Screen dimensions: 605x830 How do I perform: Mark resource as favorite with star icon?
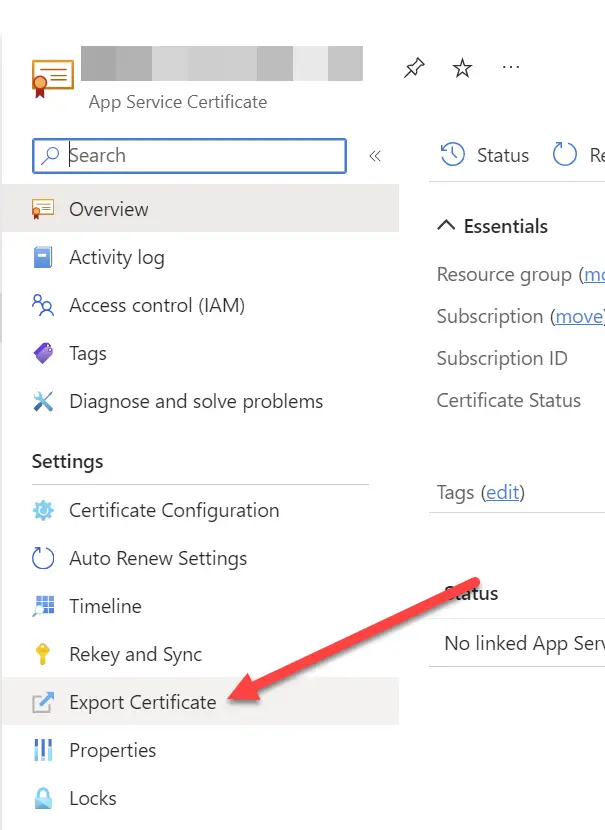(x=462, y=67)
